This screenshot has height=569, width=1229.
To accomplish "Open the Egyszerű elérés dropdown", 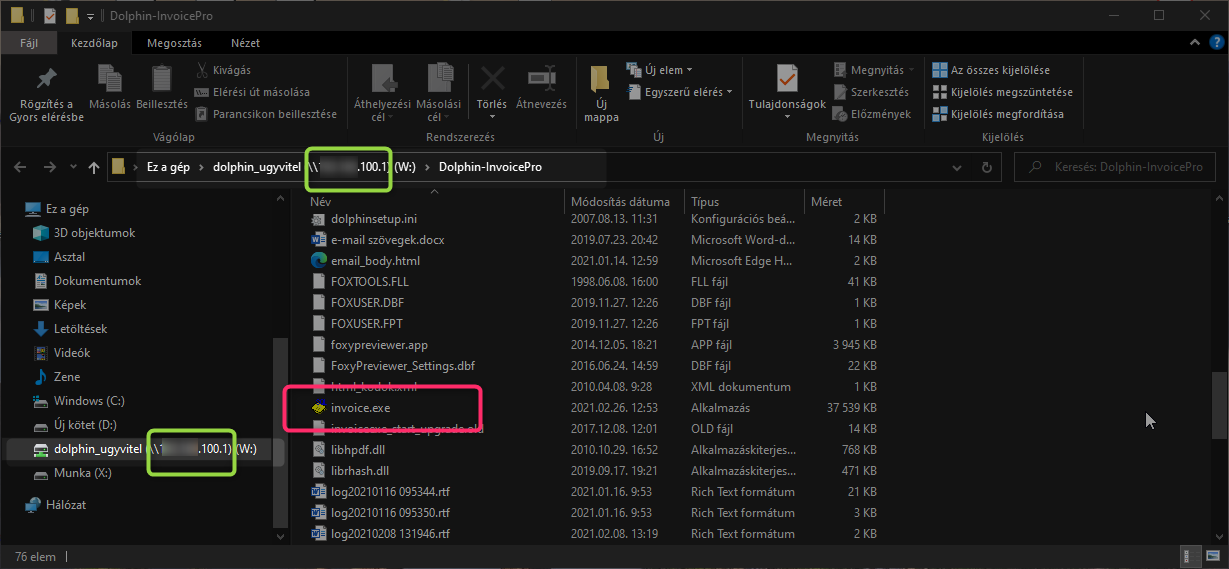I will pos(679,92).
